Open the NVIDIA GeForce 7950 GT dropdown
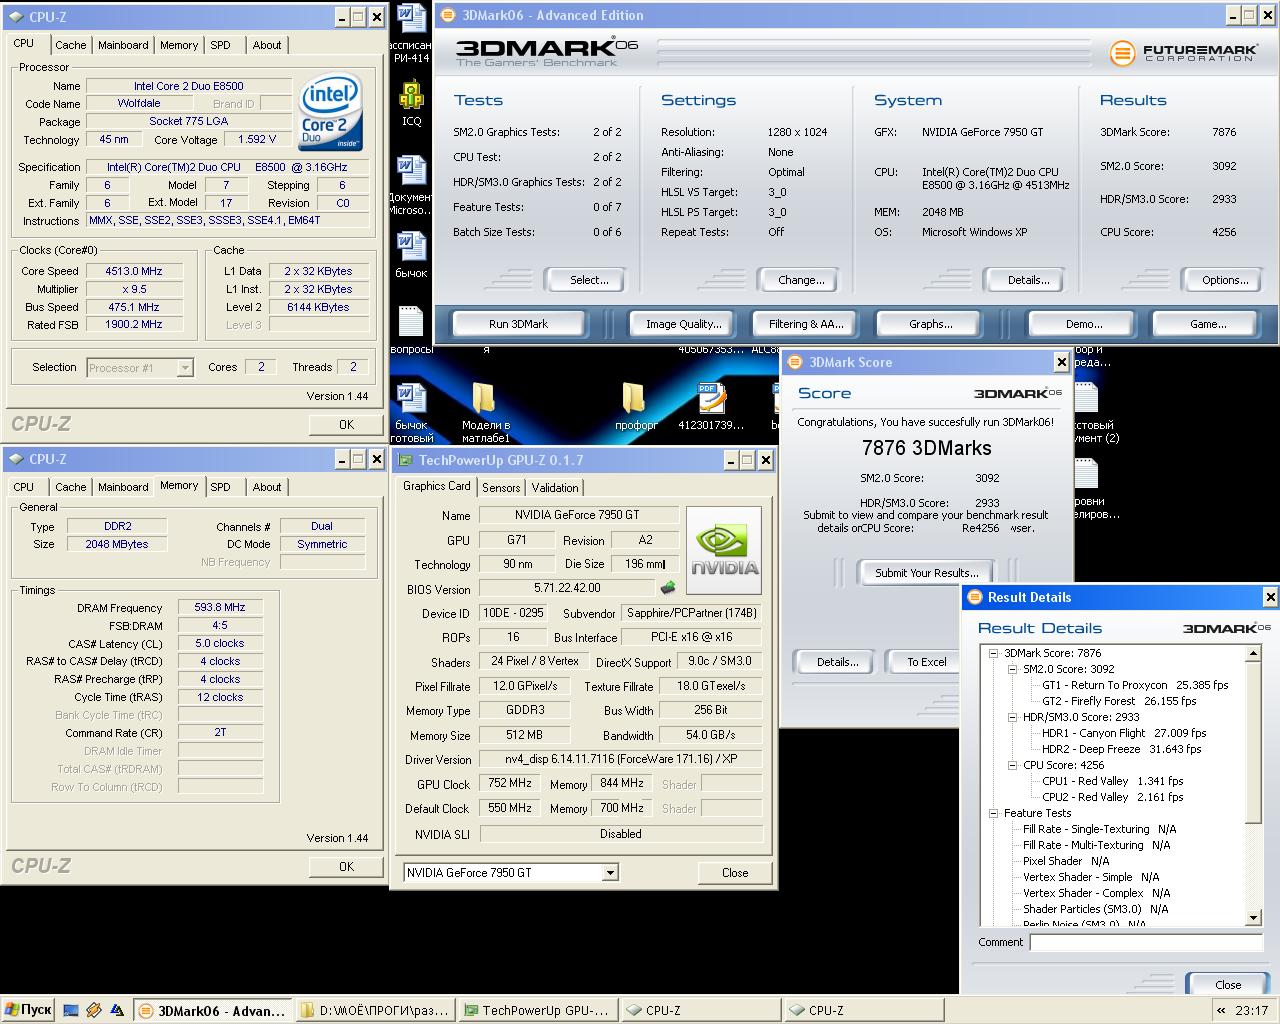This screenshot has height=1024, width=1280. pyautogui.click(x=610, y=873)
